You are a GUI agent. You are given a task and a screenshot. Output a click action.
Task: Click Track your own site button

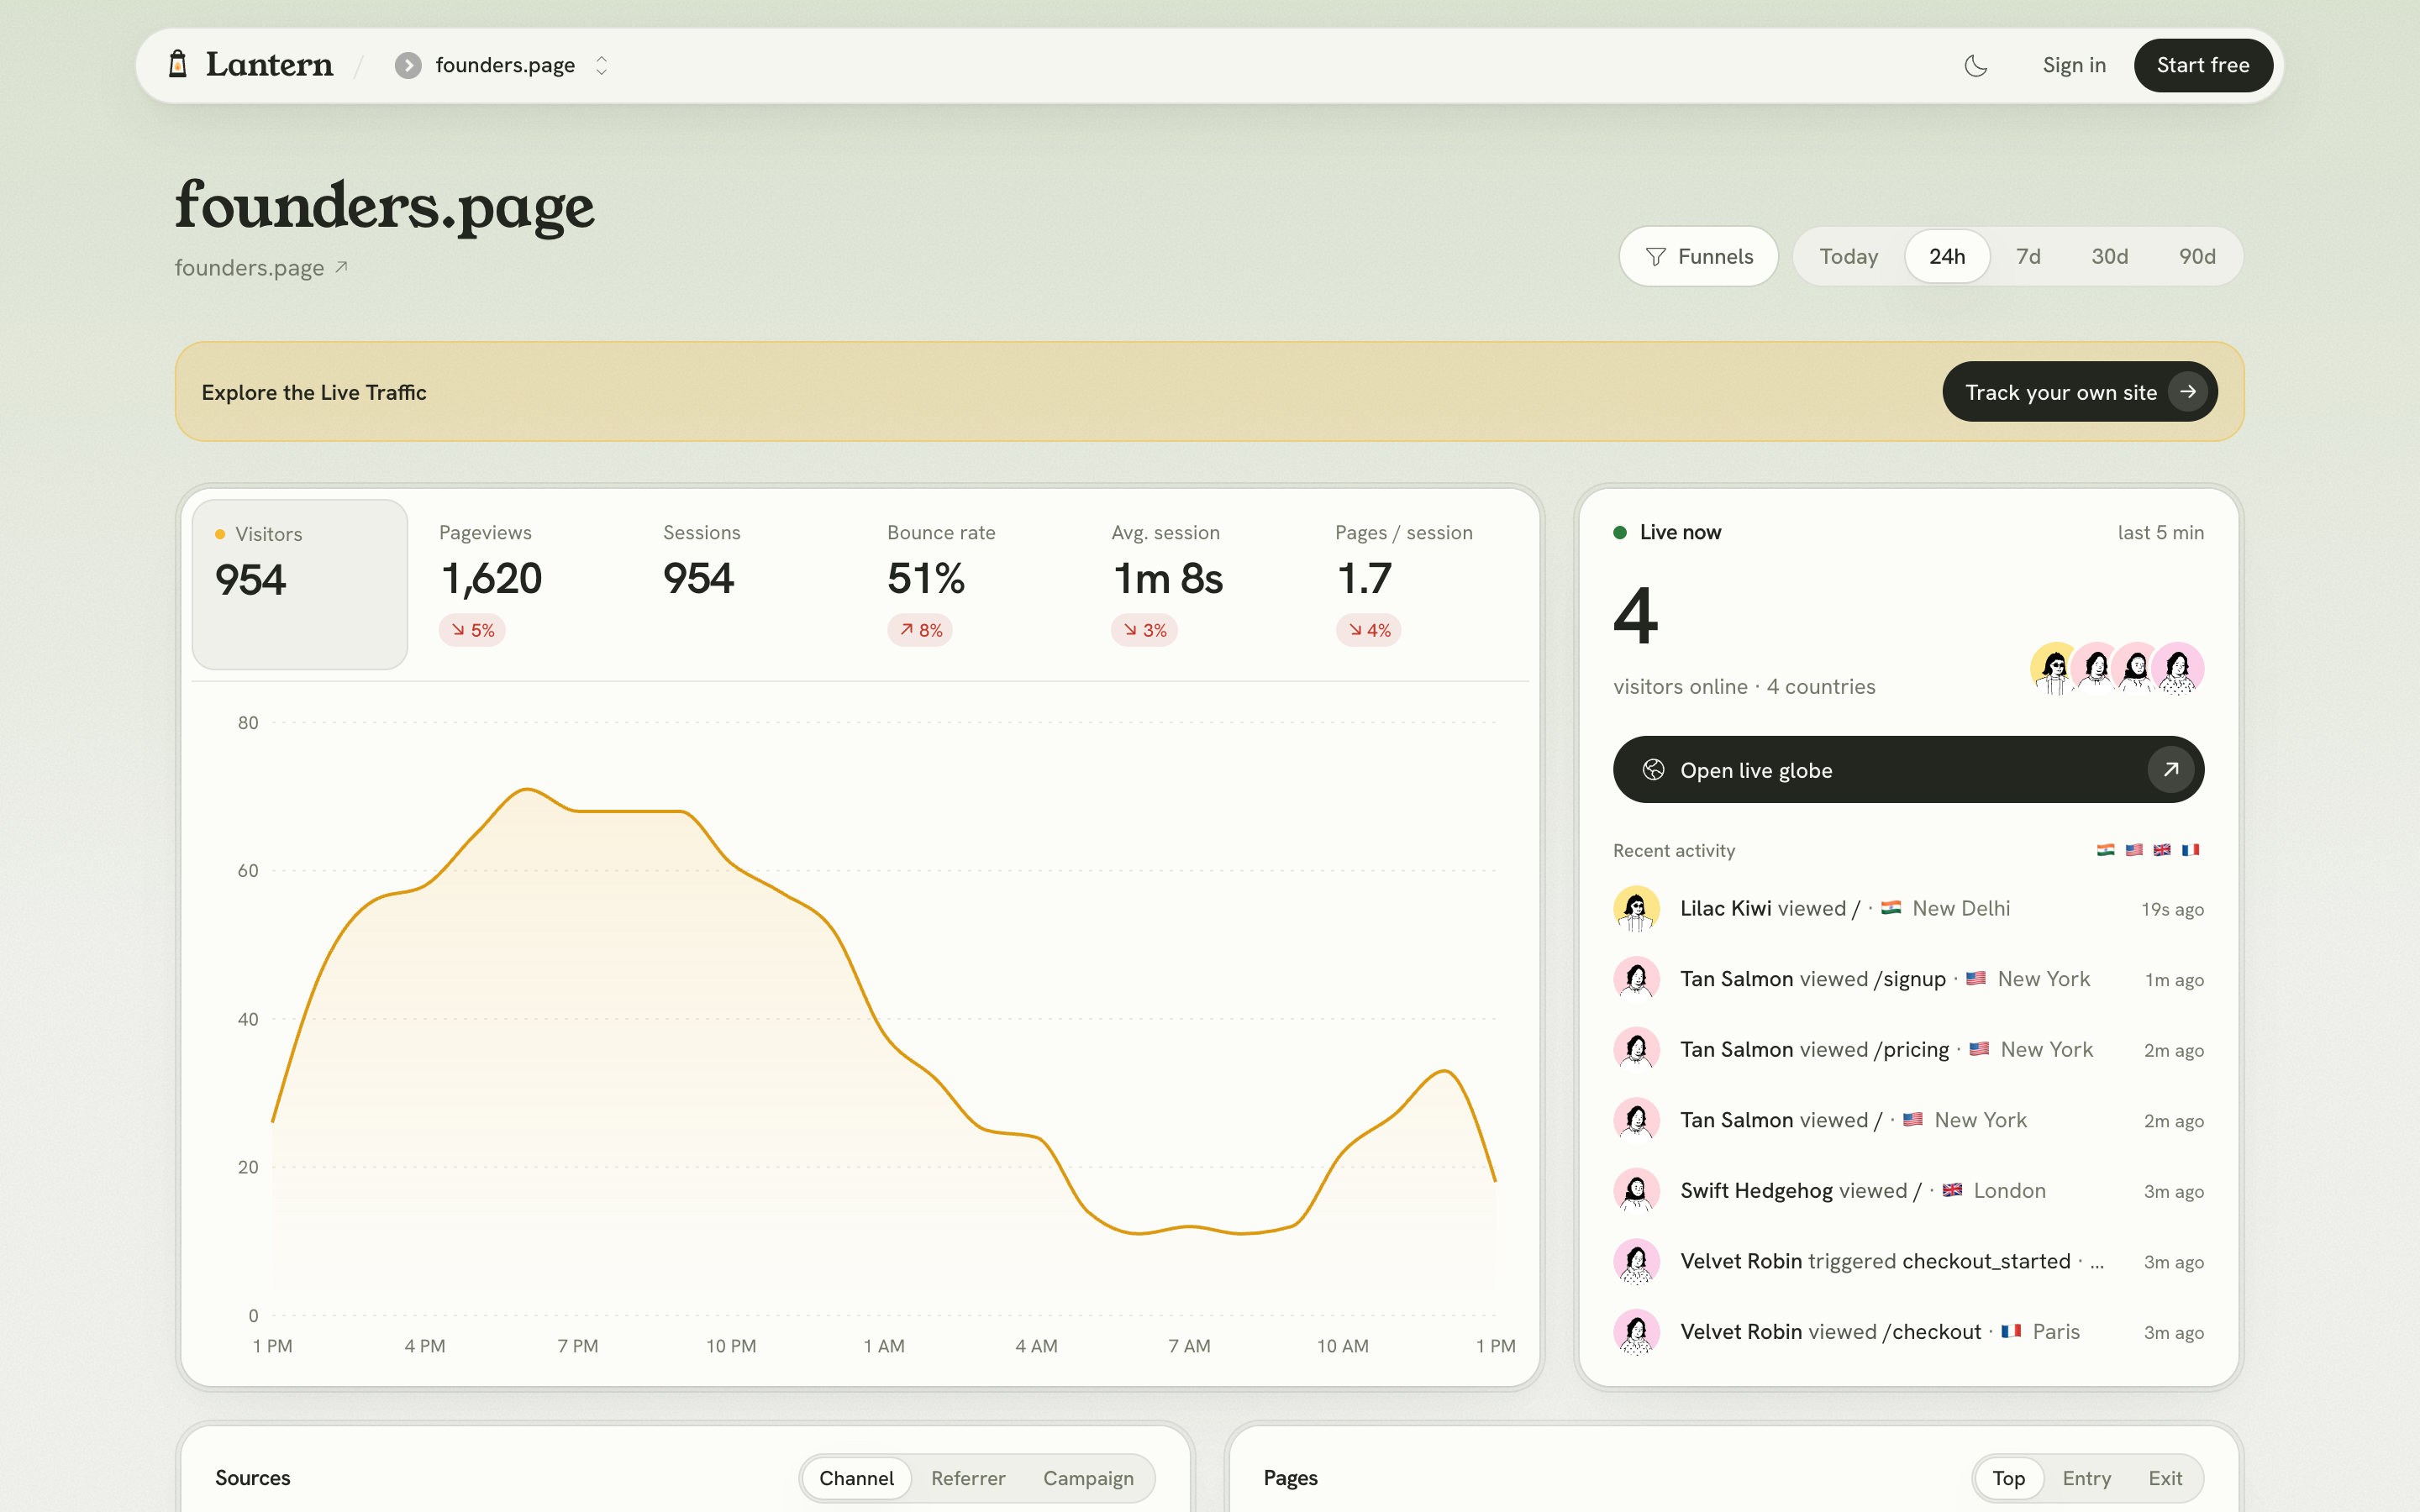click(x=2079, y=392)
